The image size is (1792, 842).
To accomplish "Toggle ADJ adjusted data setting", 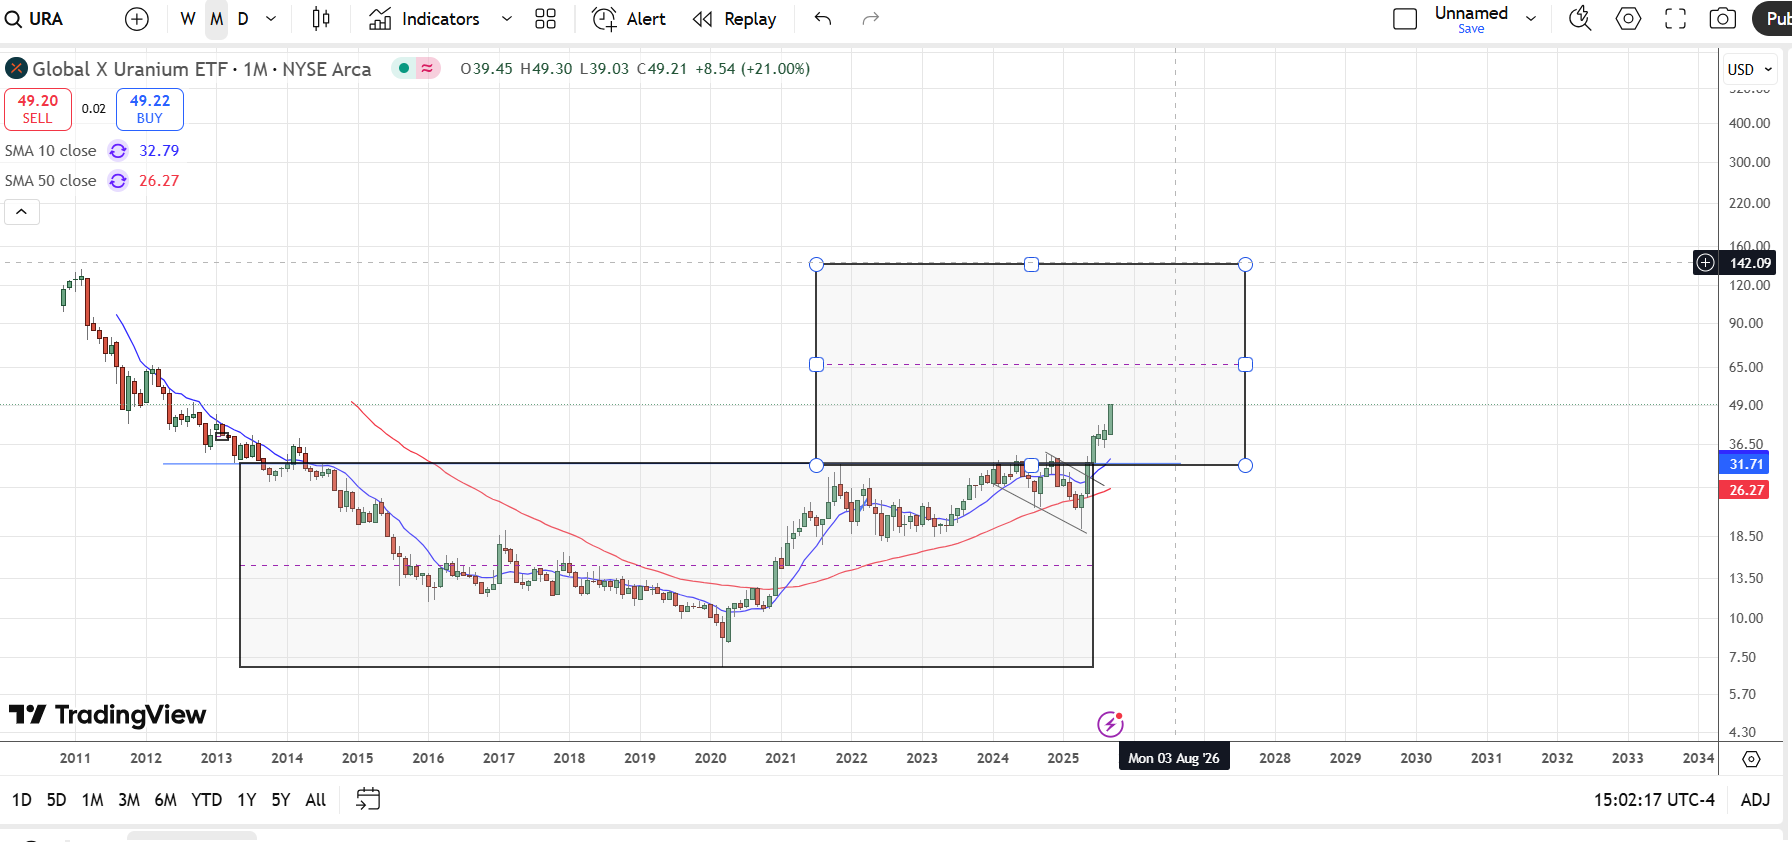I will 1755,799.
